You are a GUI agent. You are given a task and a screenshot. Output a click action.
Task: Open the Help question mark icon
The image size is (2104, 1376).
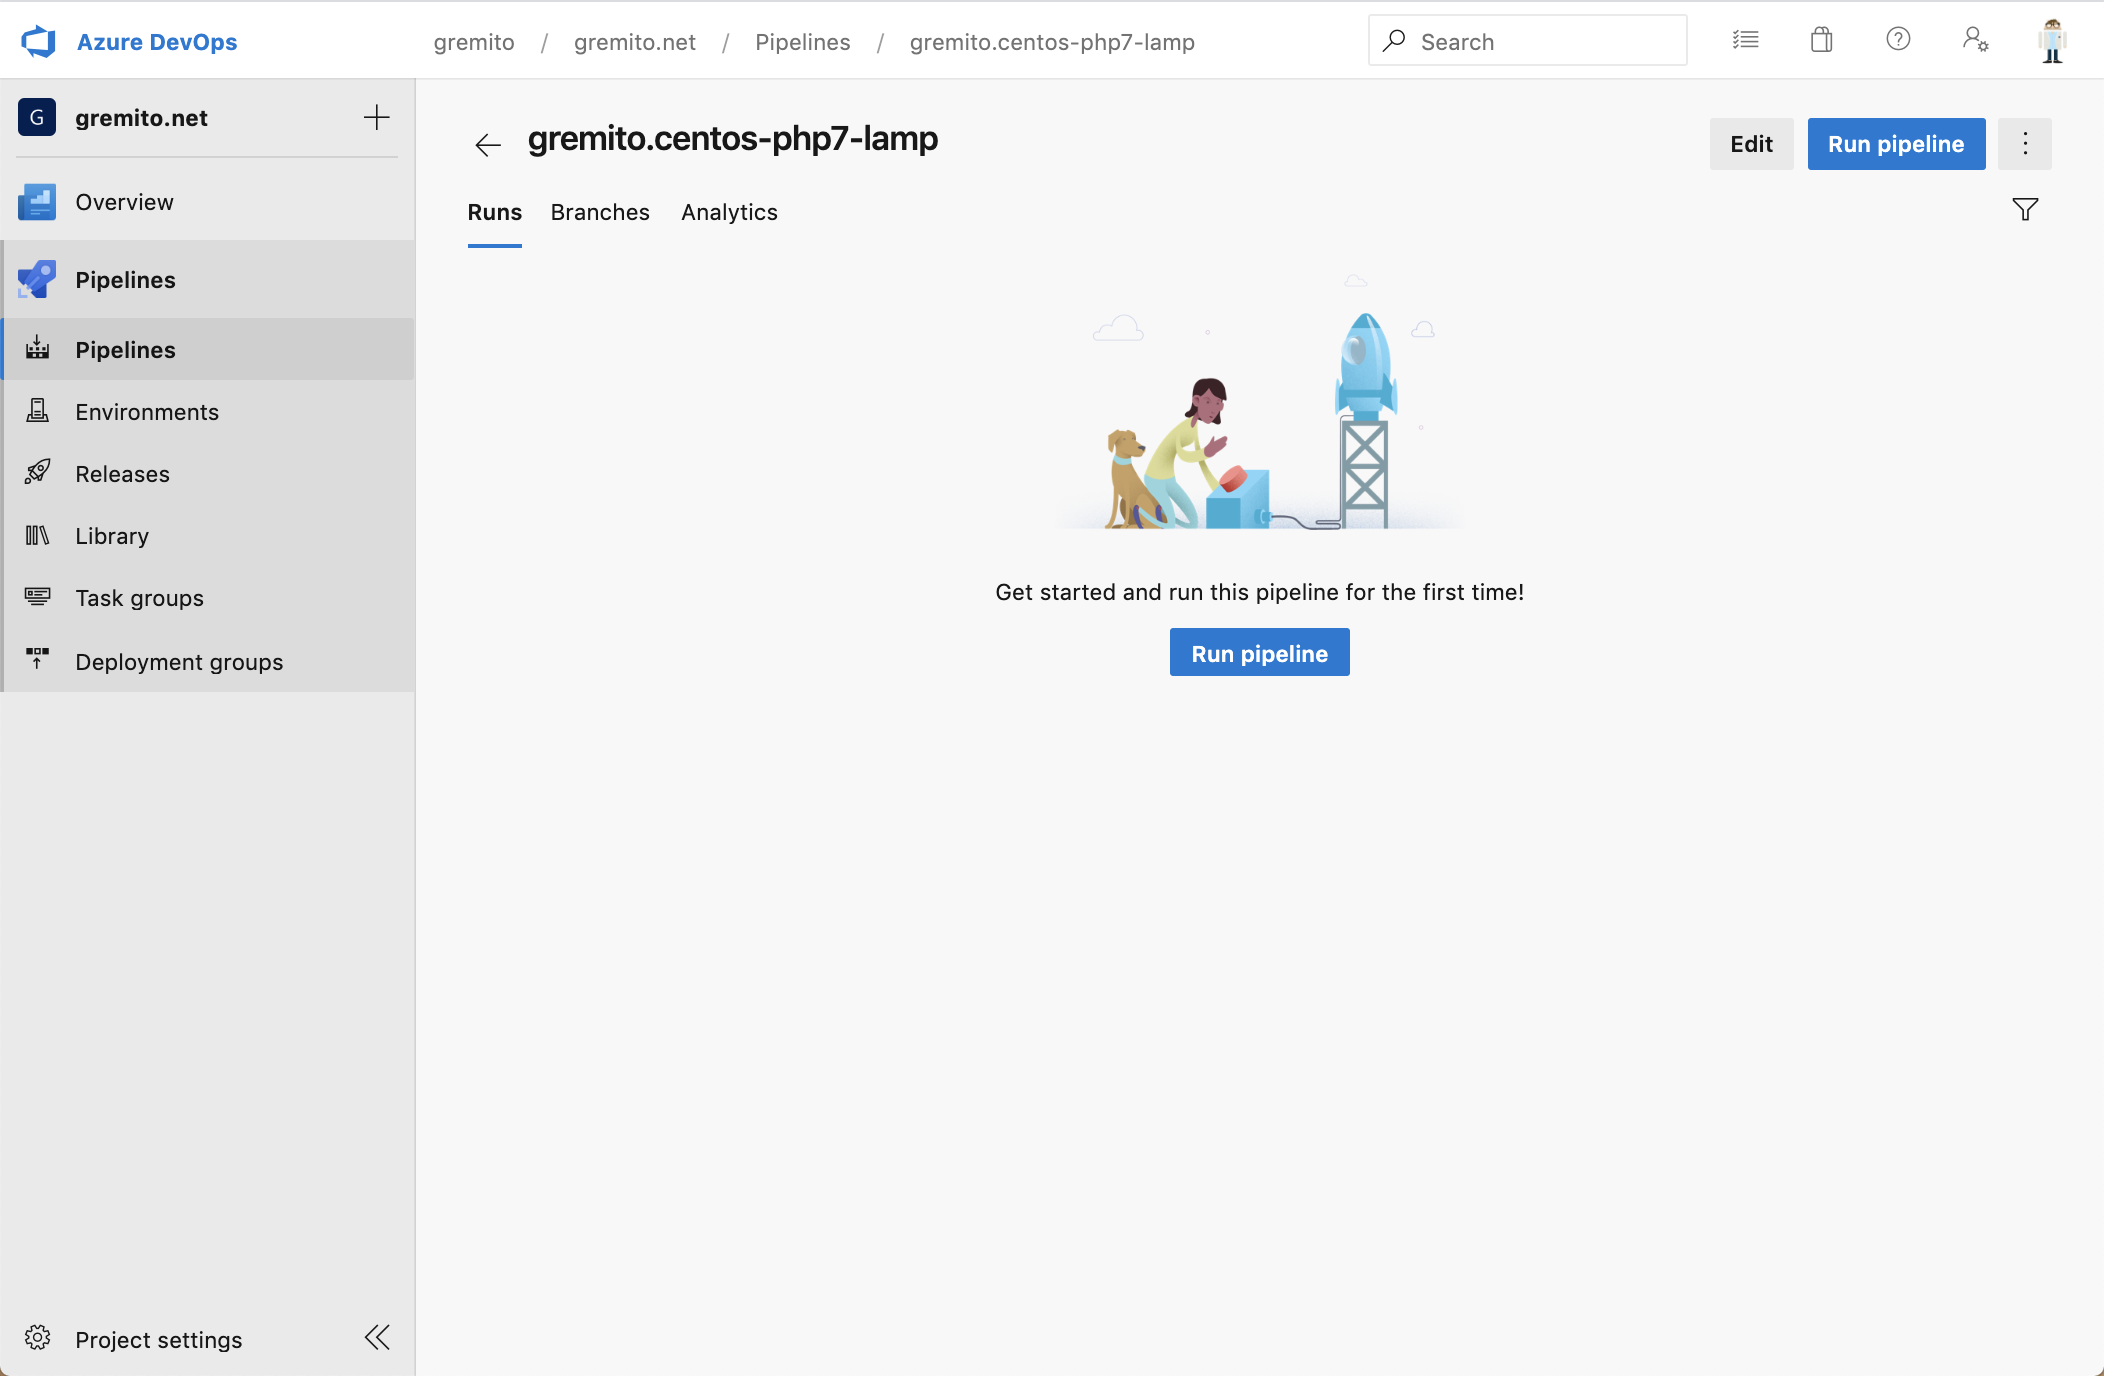point(1897,40)
